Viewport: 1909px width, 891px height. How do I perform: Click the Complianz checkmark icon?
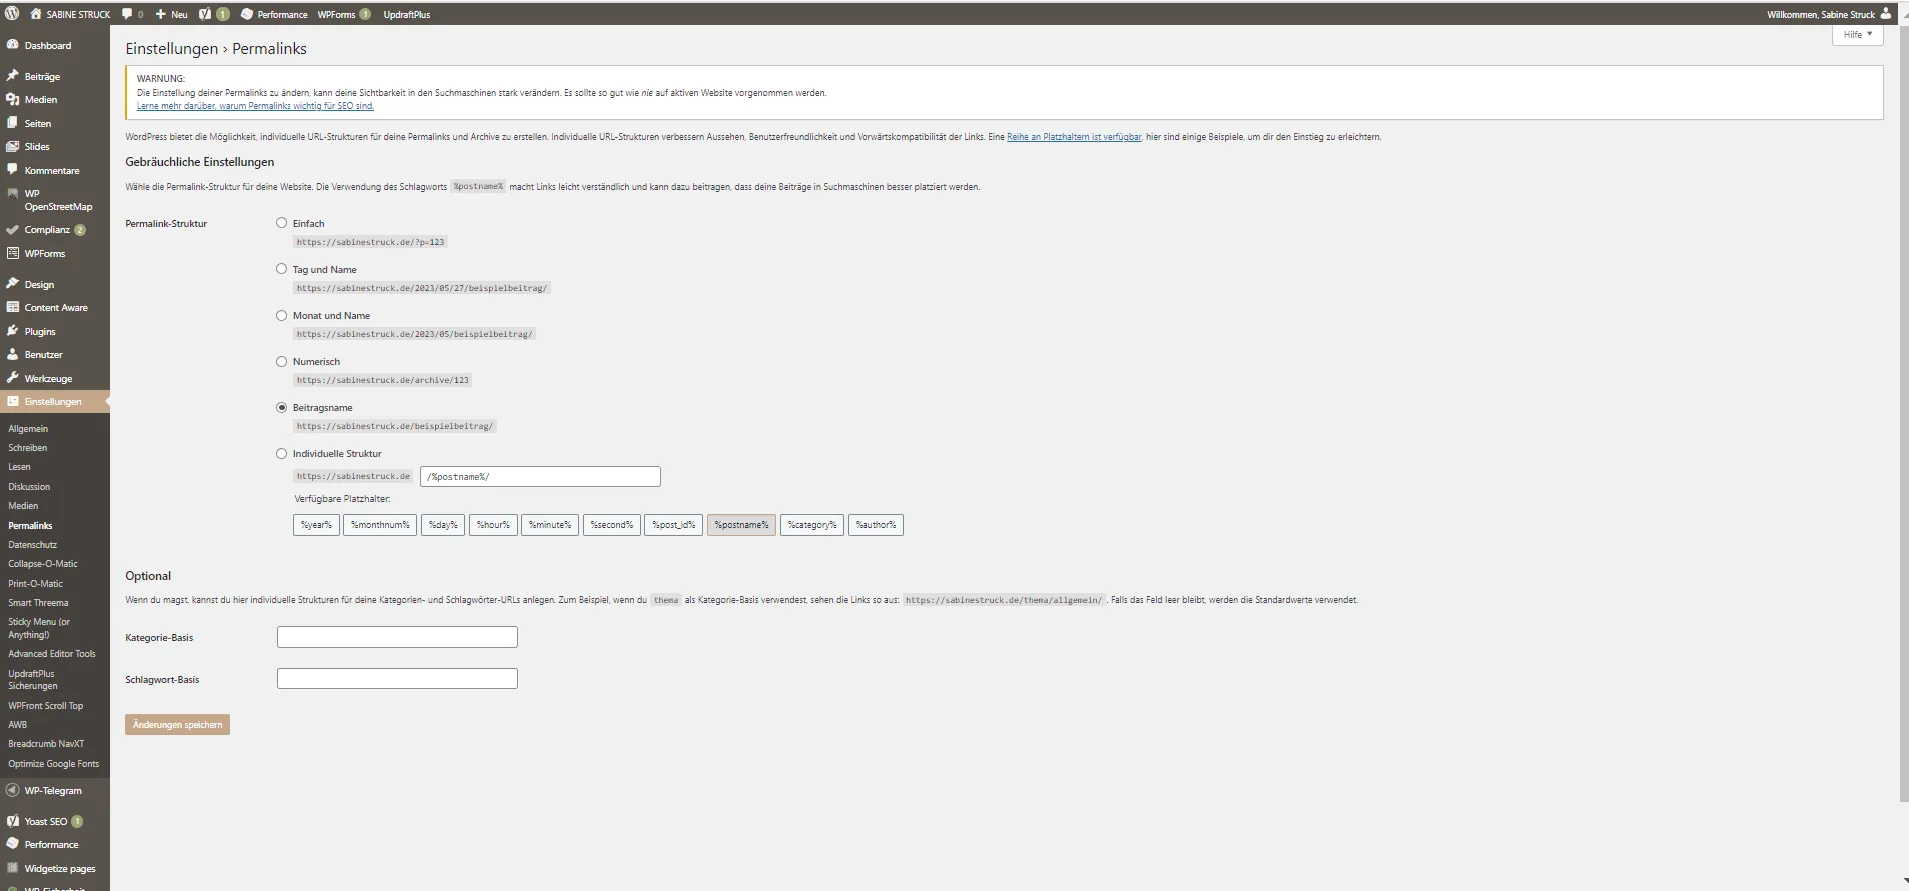tap(13, 229)
